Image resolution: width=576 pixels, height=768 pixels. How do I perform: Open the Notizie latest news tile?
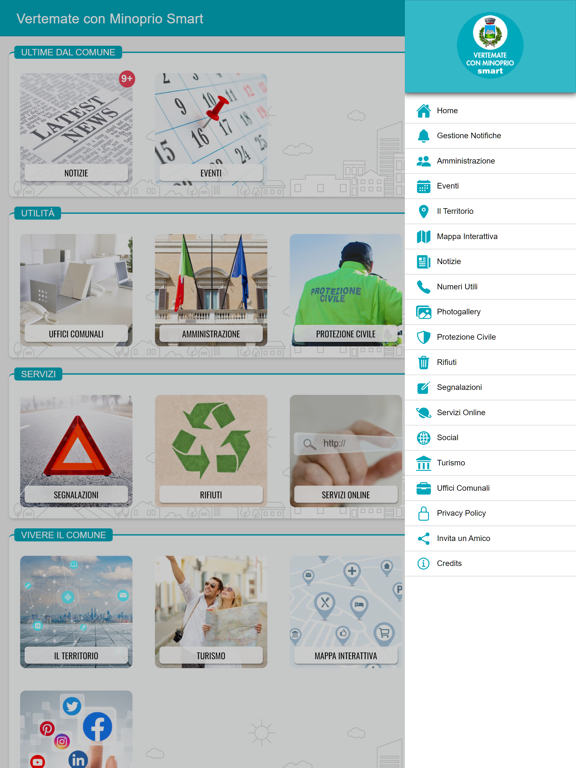tap(76, 129)
